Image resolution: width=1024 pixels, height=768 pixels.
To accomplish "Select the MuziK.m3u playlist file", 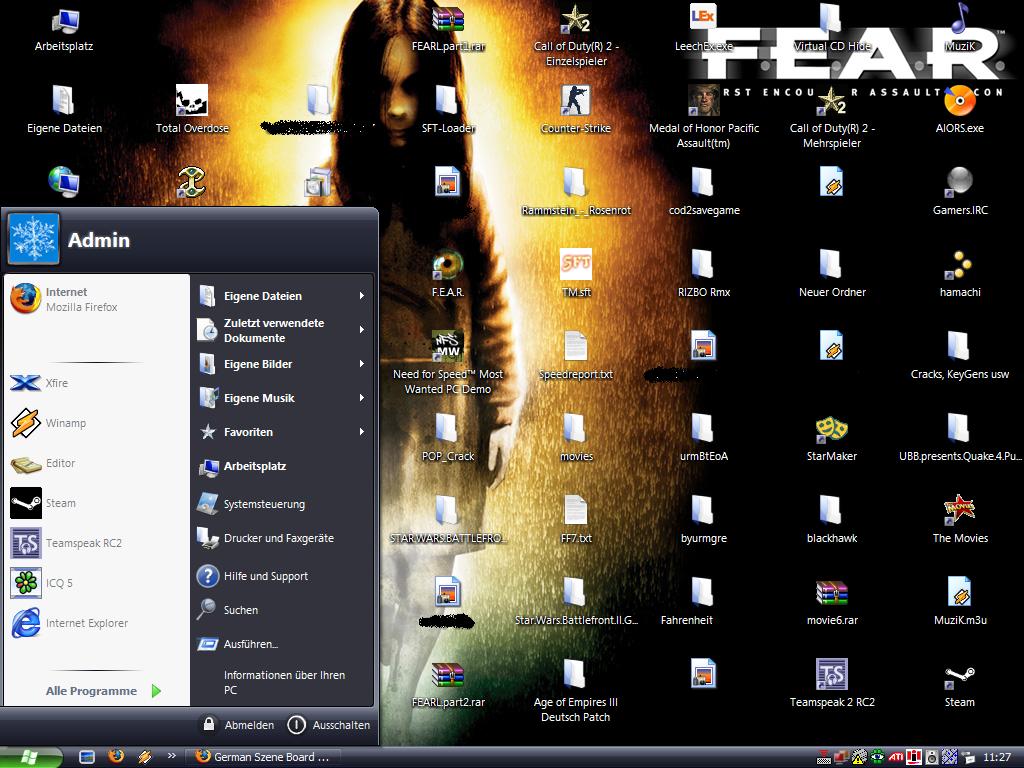I will tap(959, 603).
